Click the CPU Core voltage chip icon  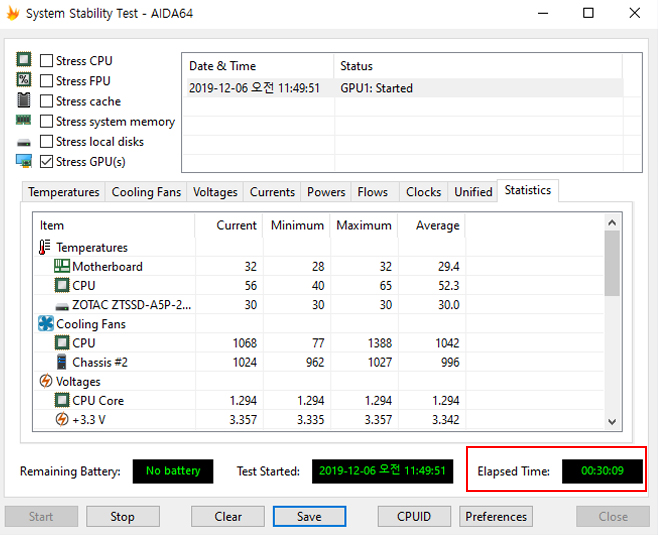pyautogui.click(x=62, y=400)
